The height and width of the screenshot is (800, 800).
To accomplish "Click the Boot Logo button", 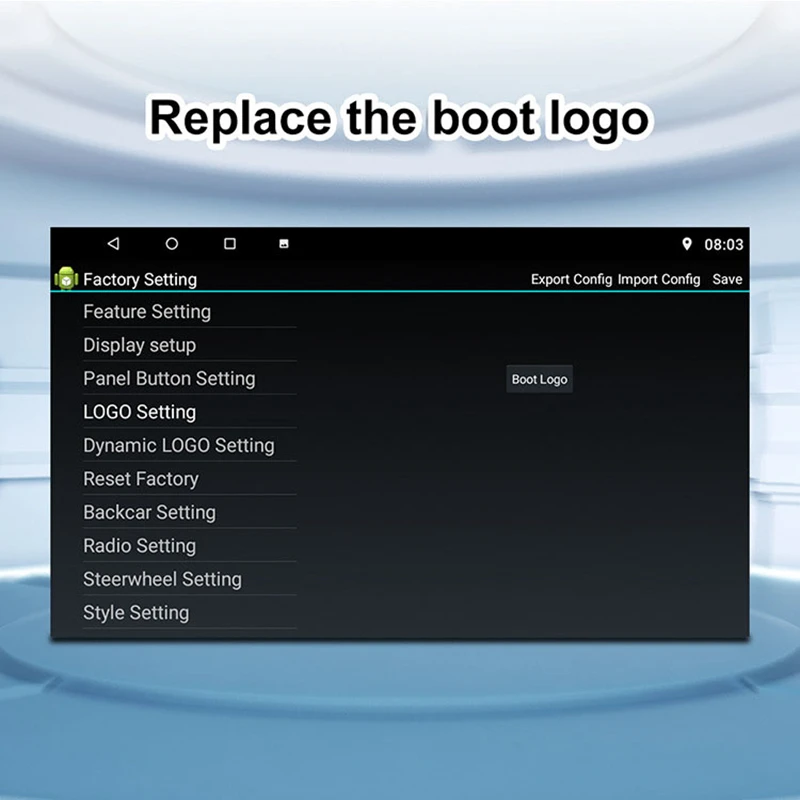I will (x=539, y=379).
